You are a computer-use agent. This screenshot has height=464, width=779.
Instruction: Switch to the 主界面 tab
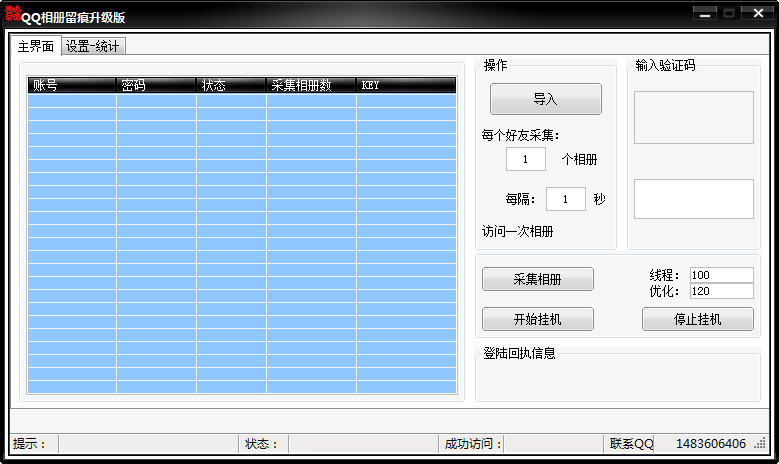coord(36,46)
